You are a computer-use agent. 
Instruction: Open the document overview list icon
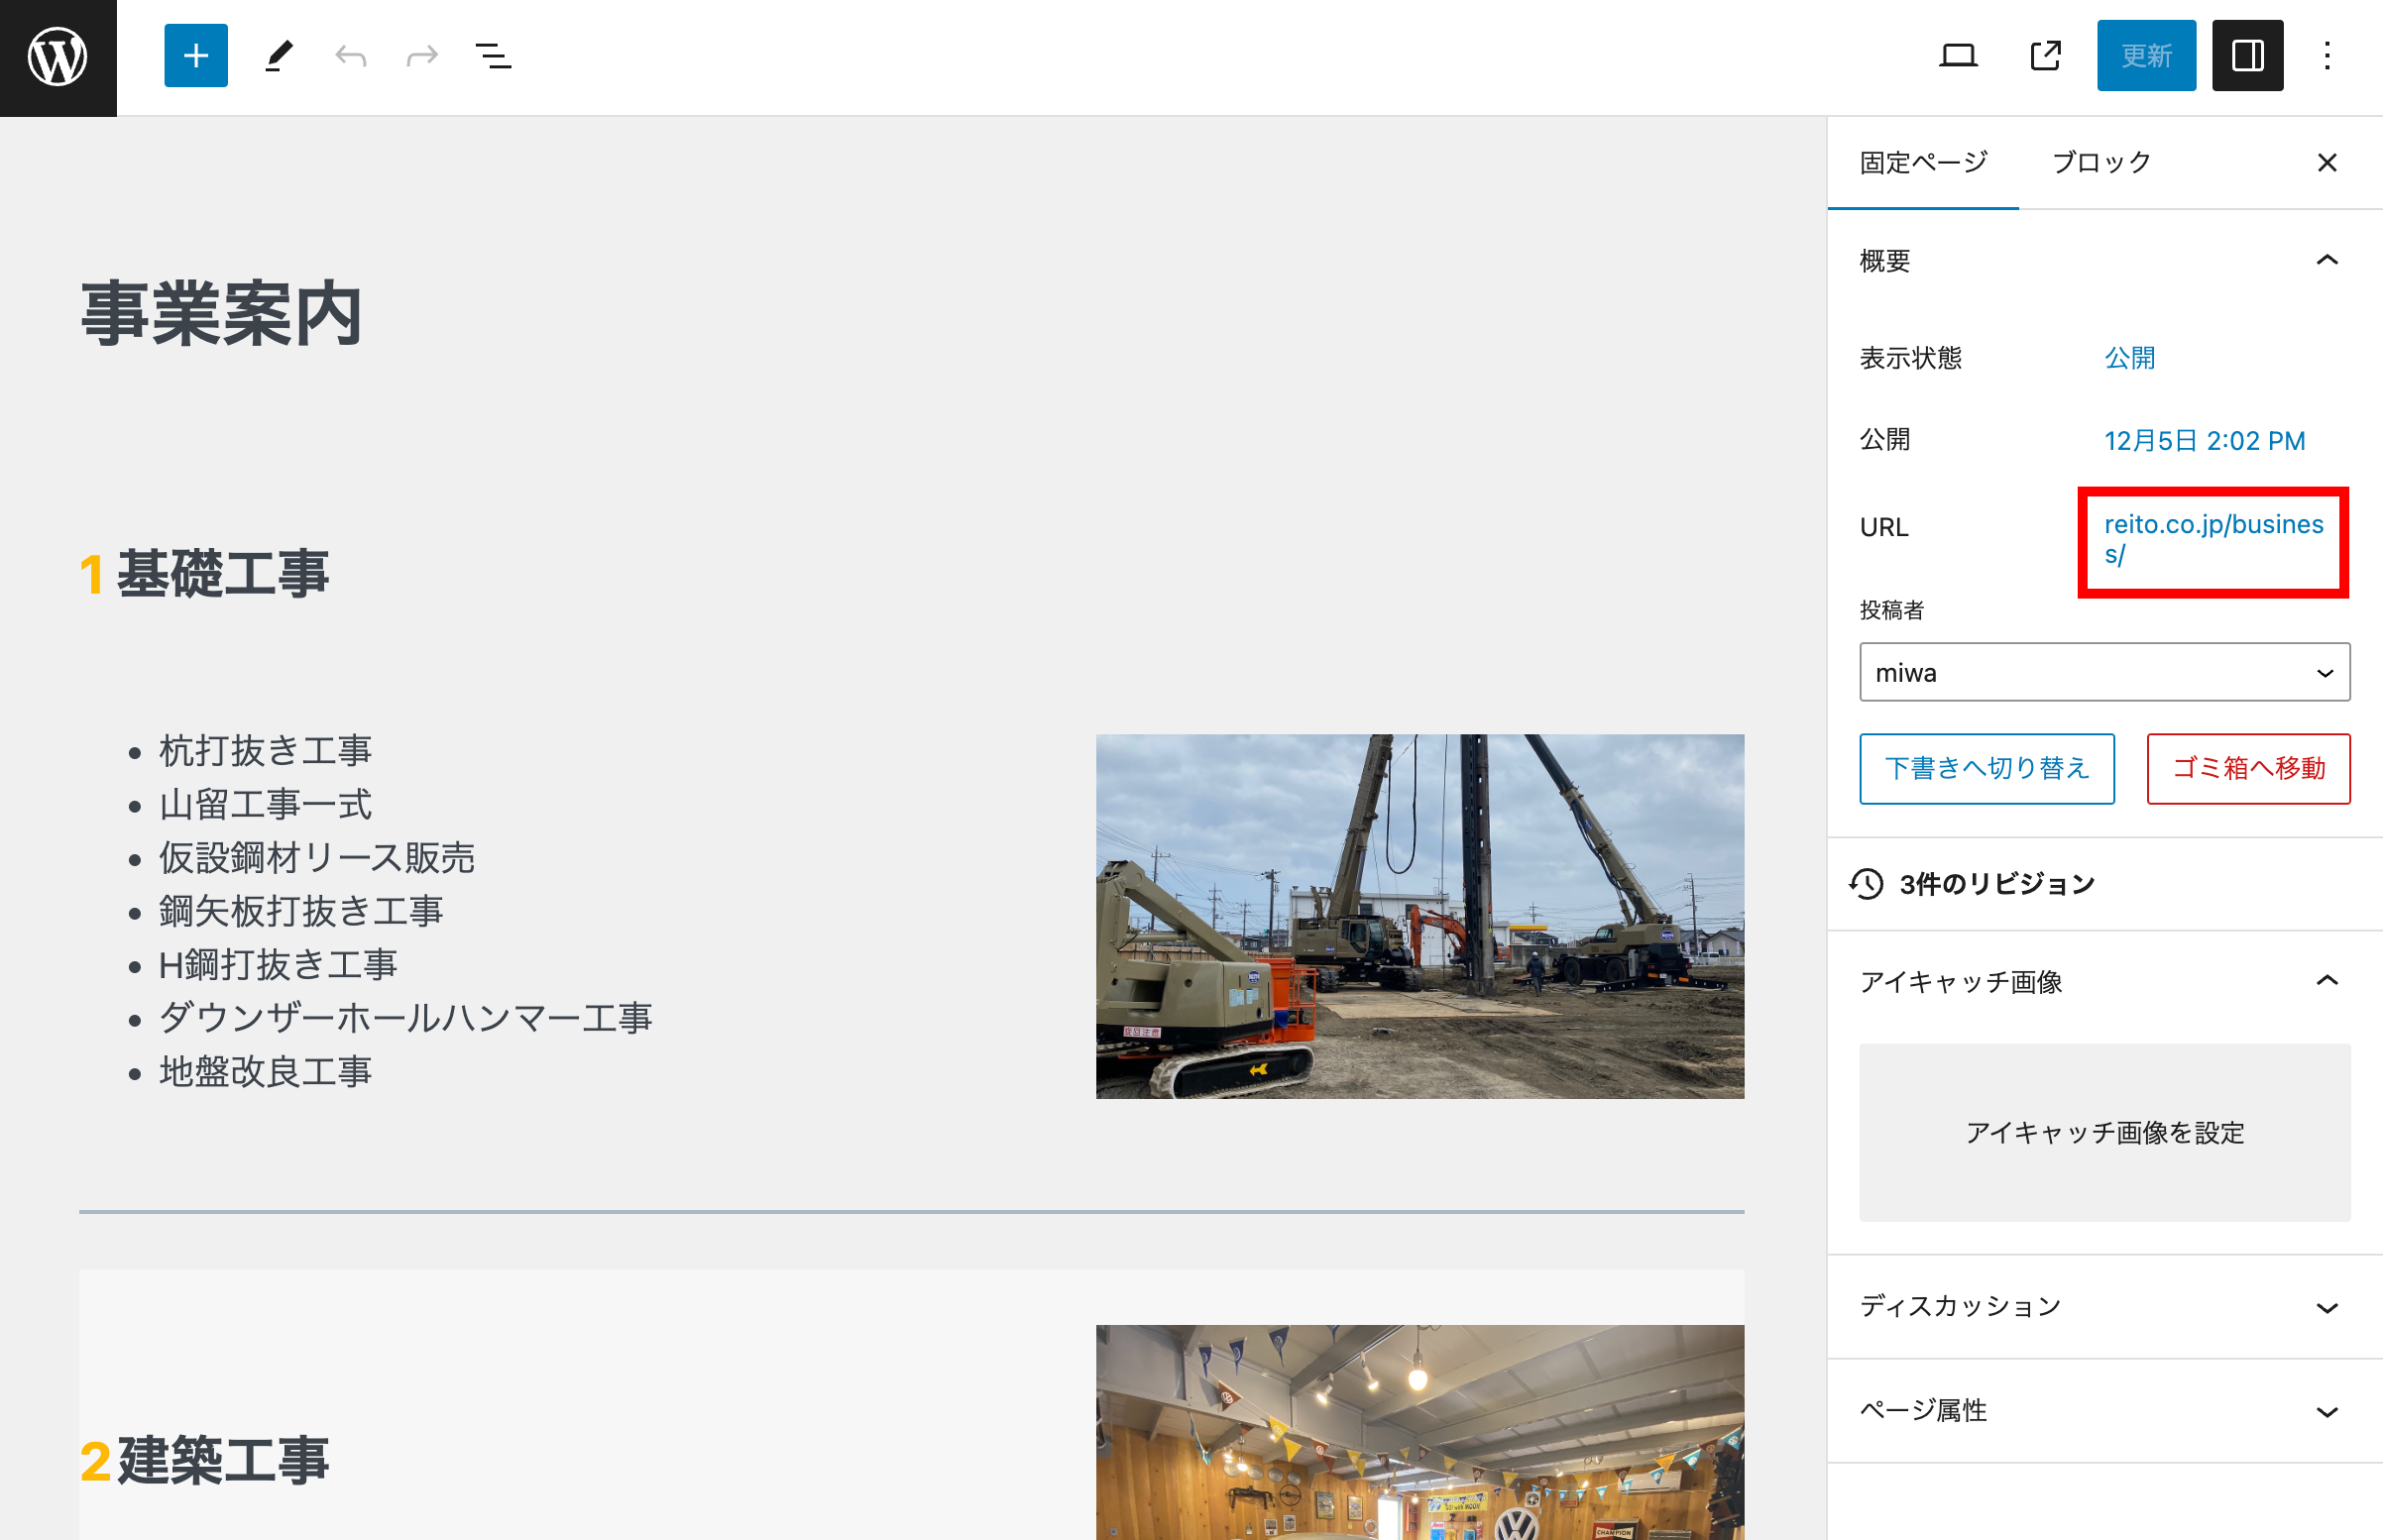[493, 56]
